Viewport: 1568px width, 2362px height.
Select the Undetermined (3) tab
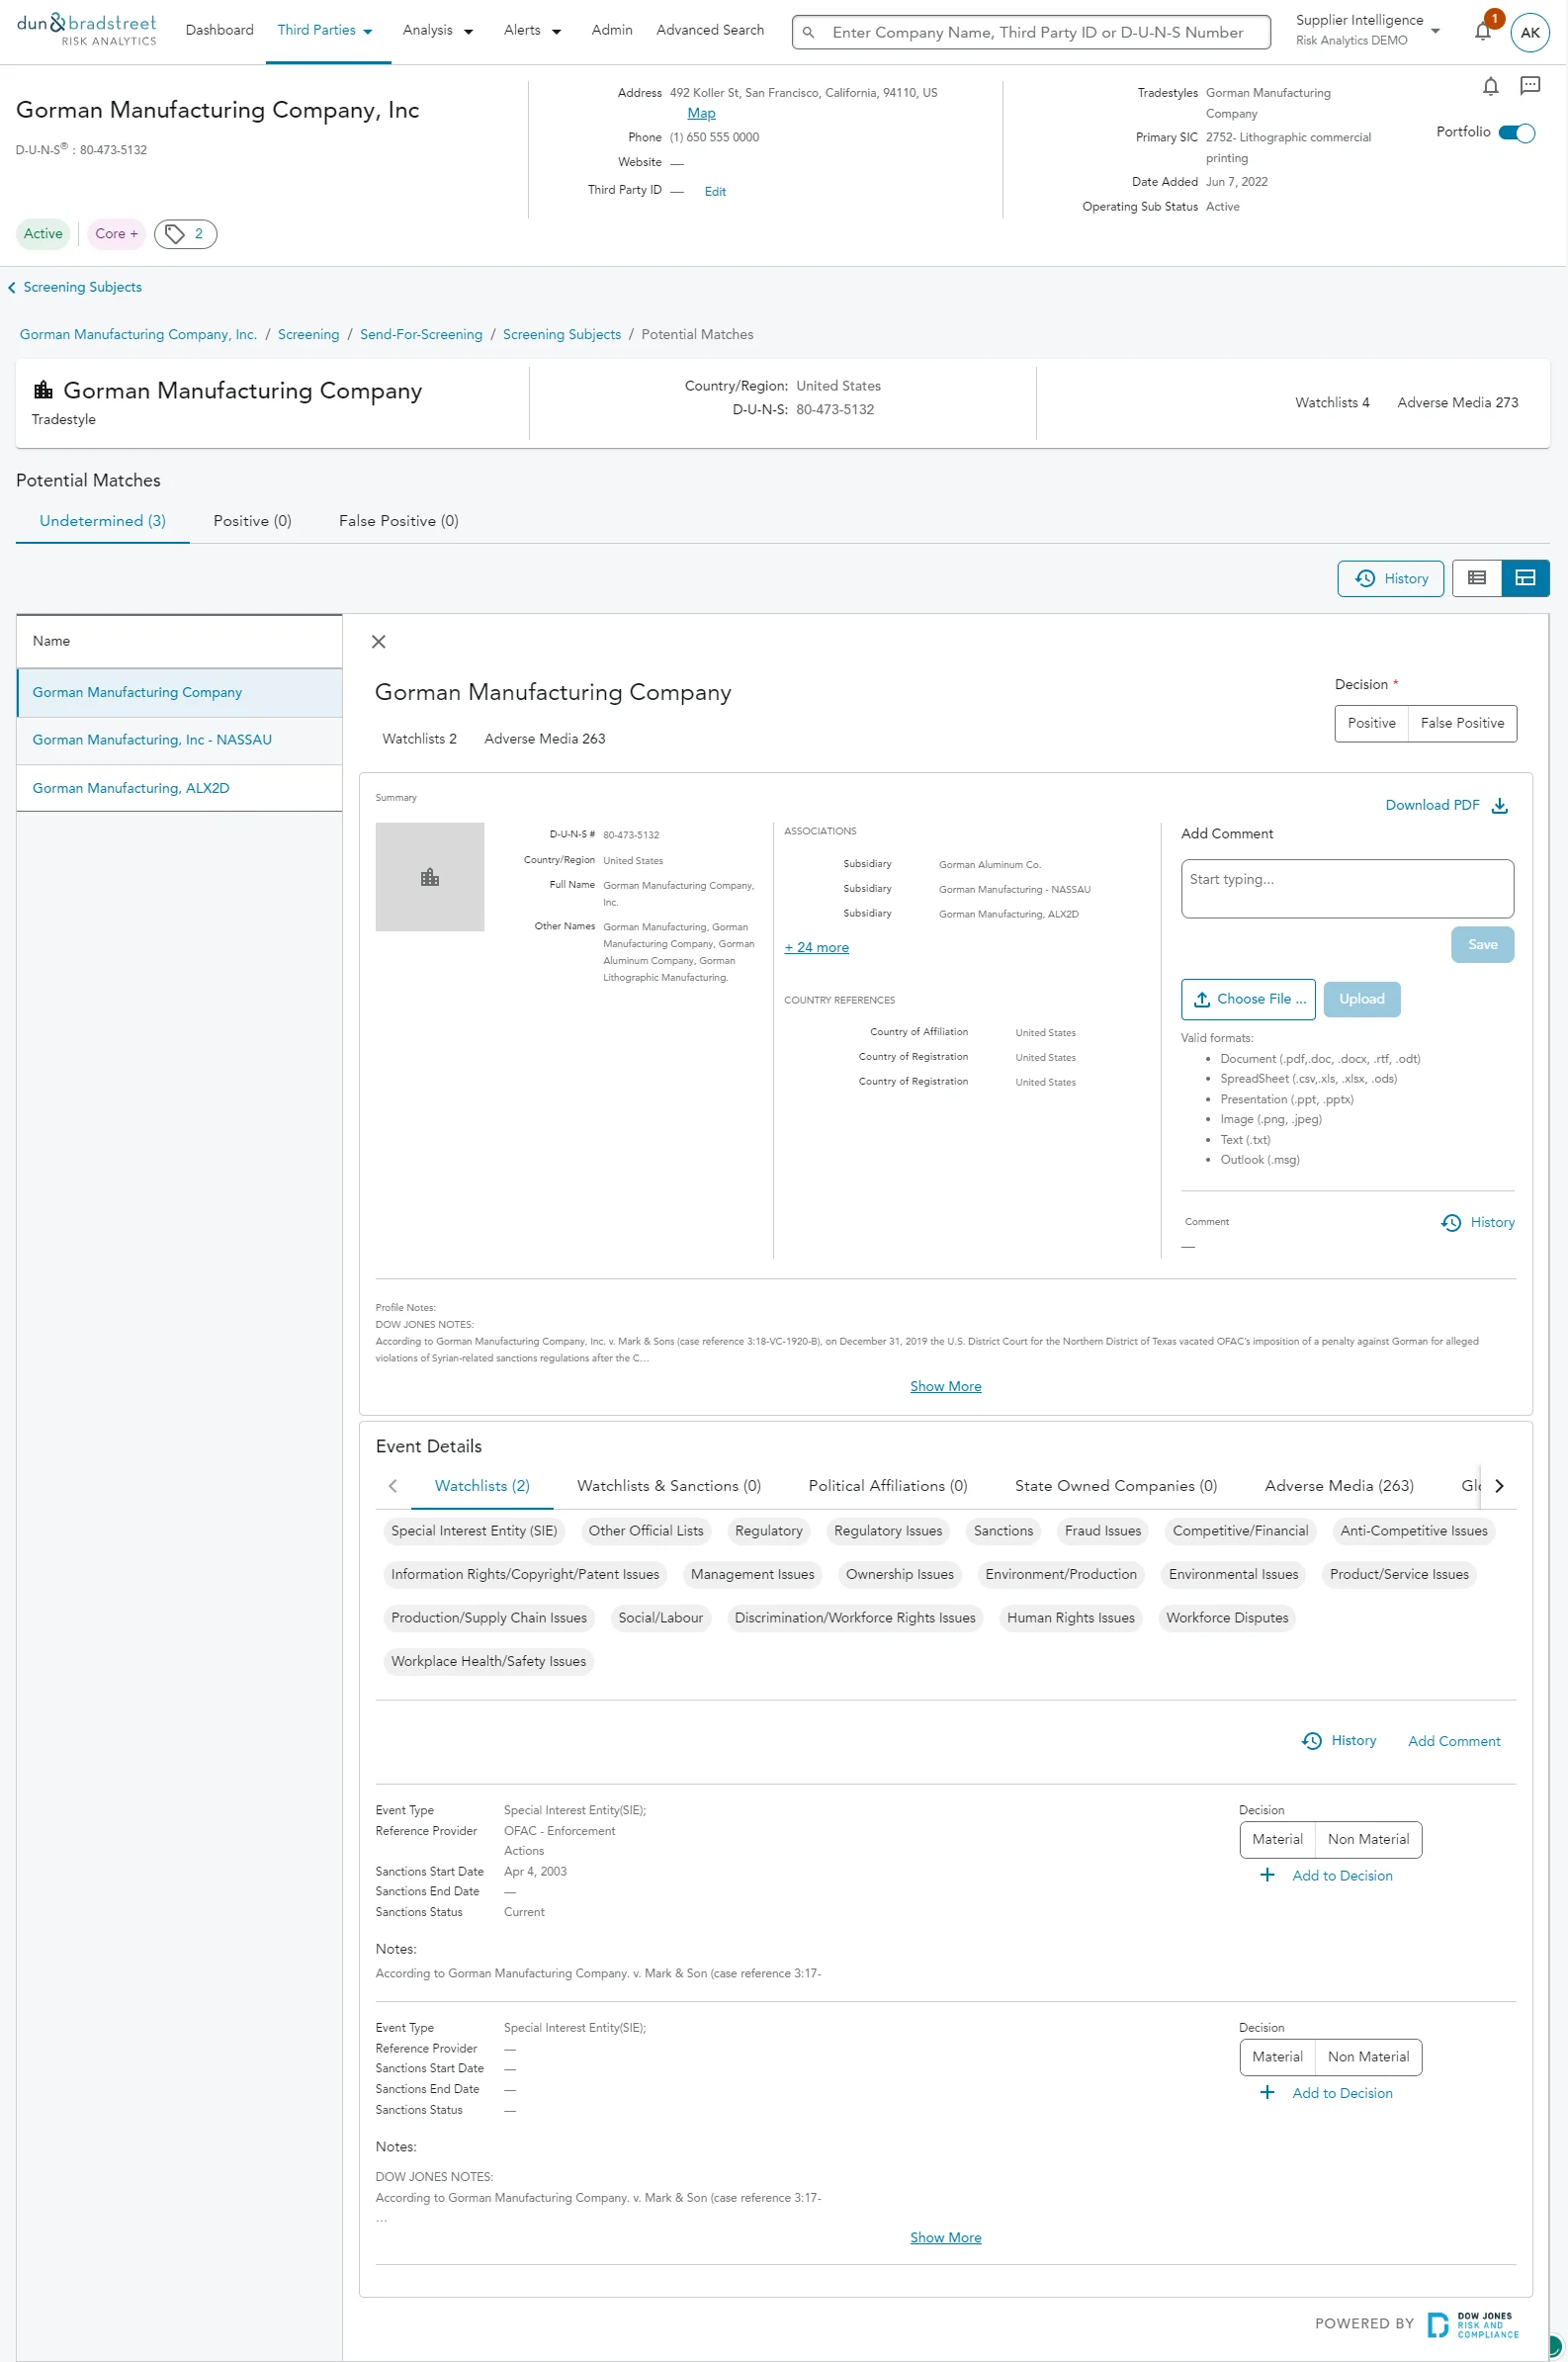103,521
